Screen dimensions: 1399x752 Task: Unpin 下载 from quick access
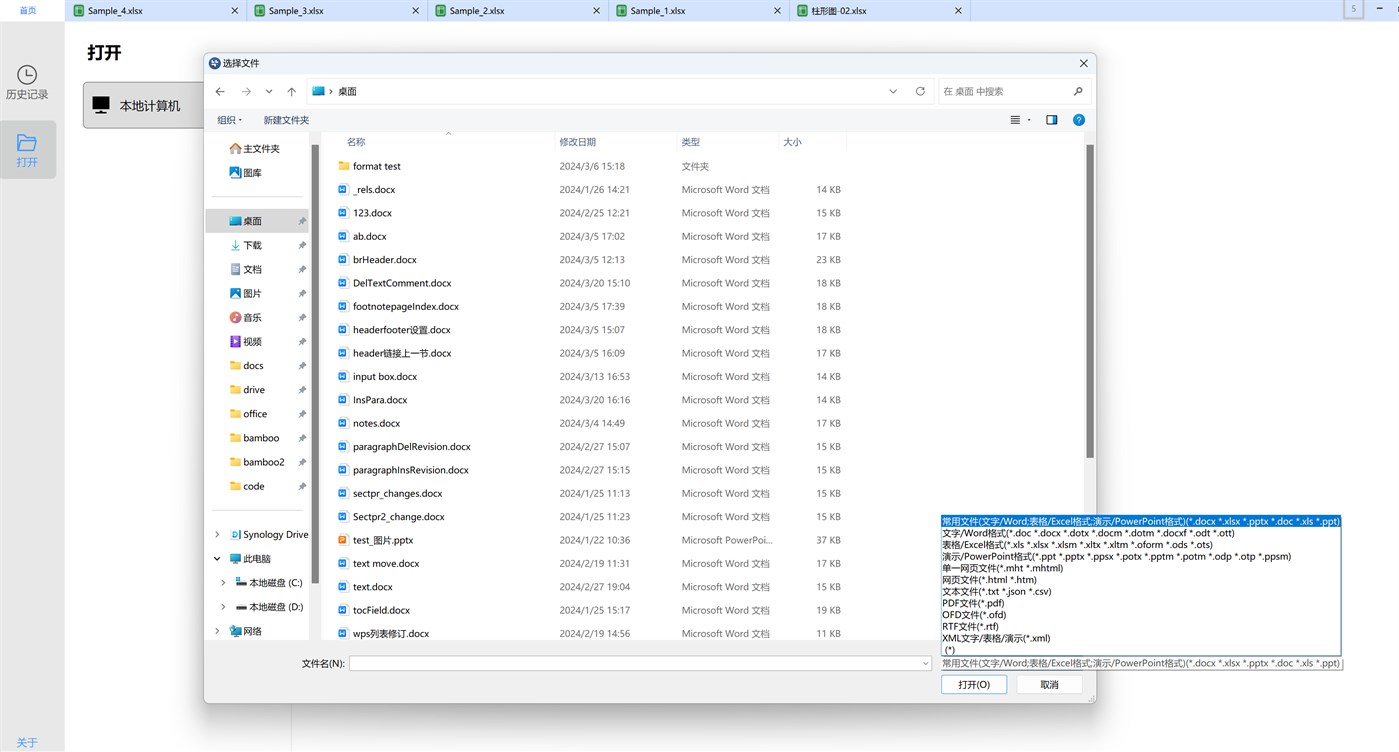coord(302,244)
